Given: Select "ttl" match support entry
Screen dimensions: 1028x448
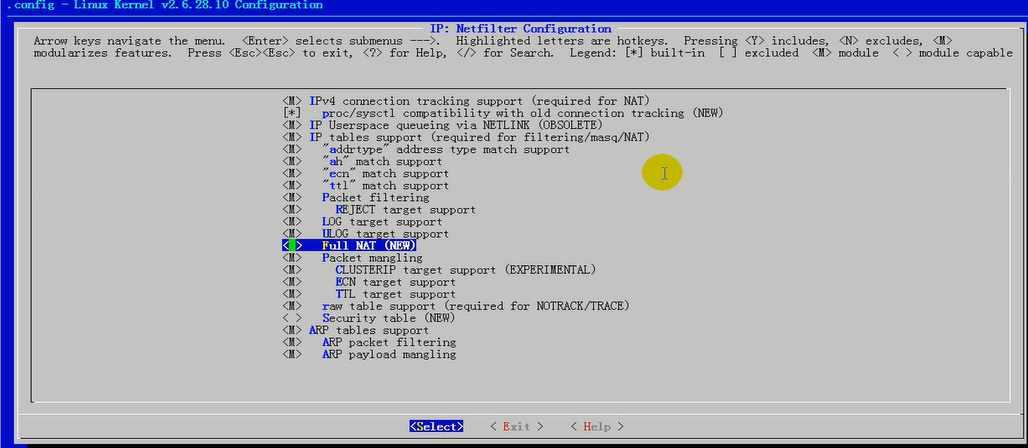Looking at the screenshot, I should tap(386, 186).
